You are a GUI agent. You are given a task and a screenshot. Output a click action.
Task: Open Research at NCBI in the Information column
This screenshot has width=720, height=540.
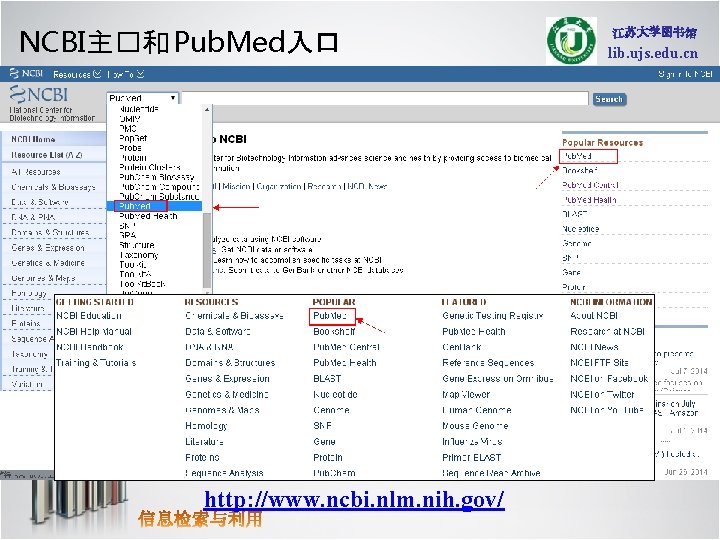[608, 332]
